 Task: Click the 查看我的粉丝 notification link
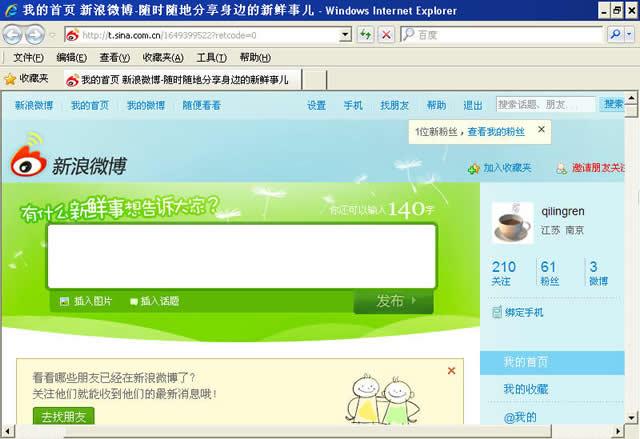(x=496, y=132)
